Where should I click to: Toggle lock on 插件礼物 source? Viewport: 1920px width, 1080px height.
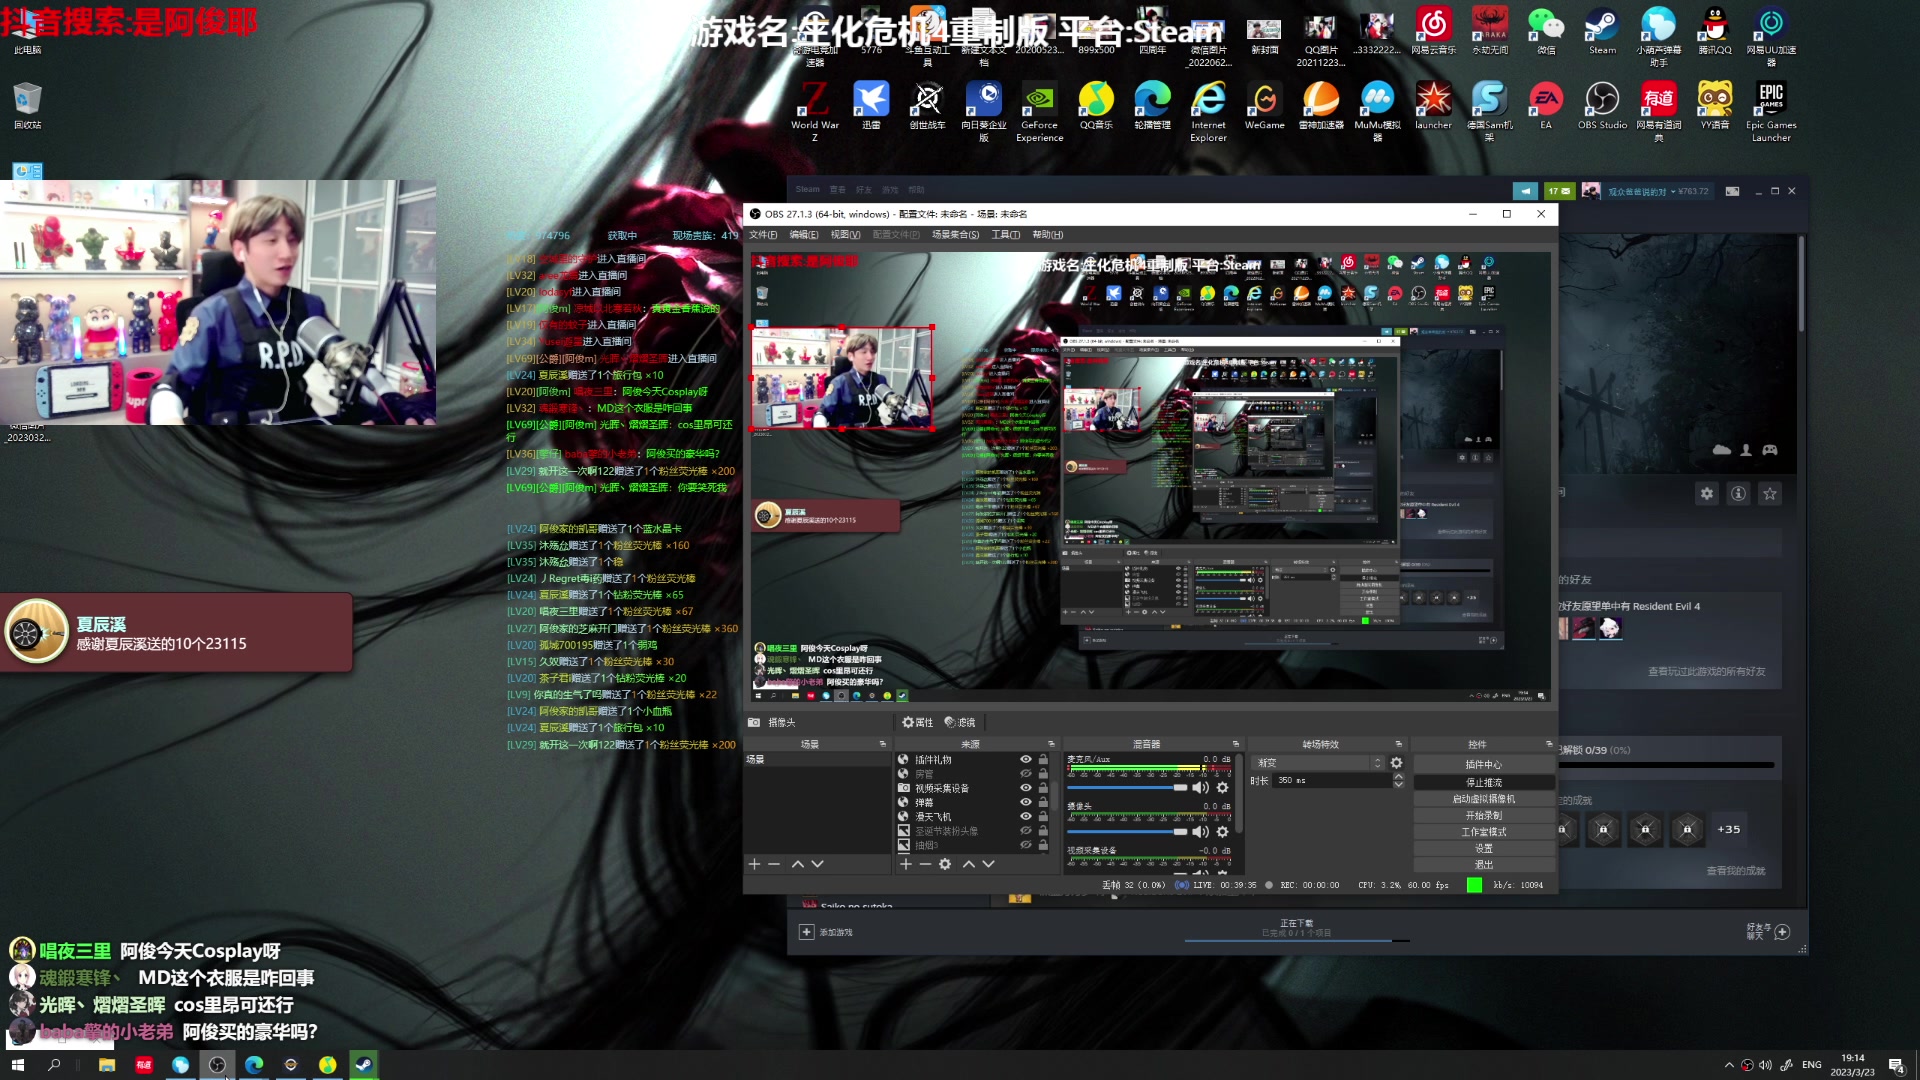pyautogui.click(x=1043, y=760)
